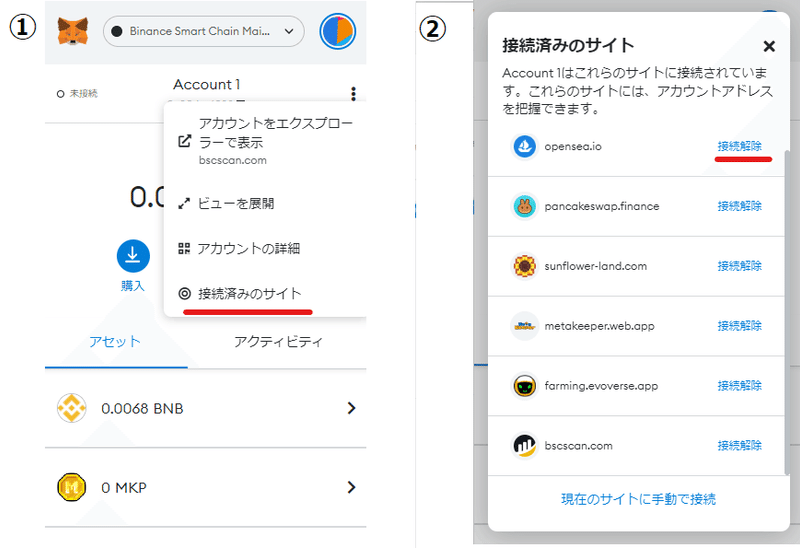Screen dimensions: 800x548
Task: Click the Account 1 name
Action: point(207,84)
